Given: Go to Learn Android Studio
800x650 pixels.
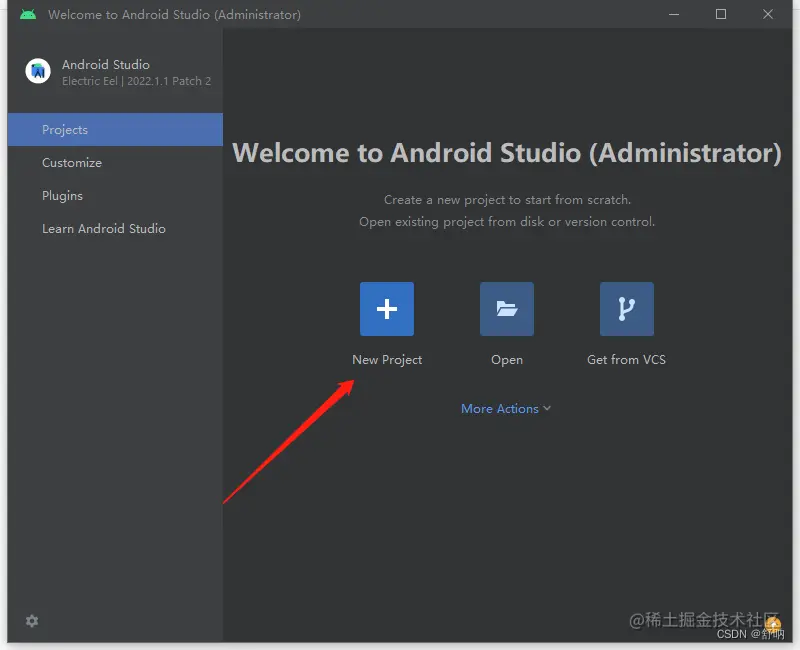Looking at the screenshot, I should tap(115, 229).
